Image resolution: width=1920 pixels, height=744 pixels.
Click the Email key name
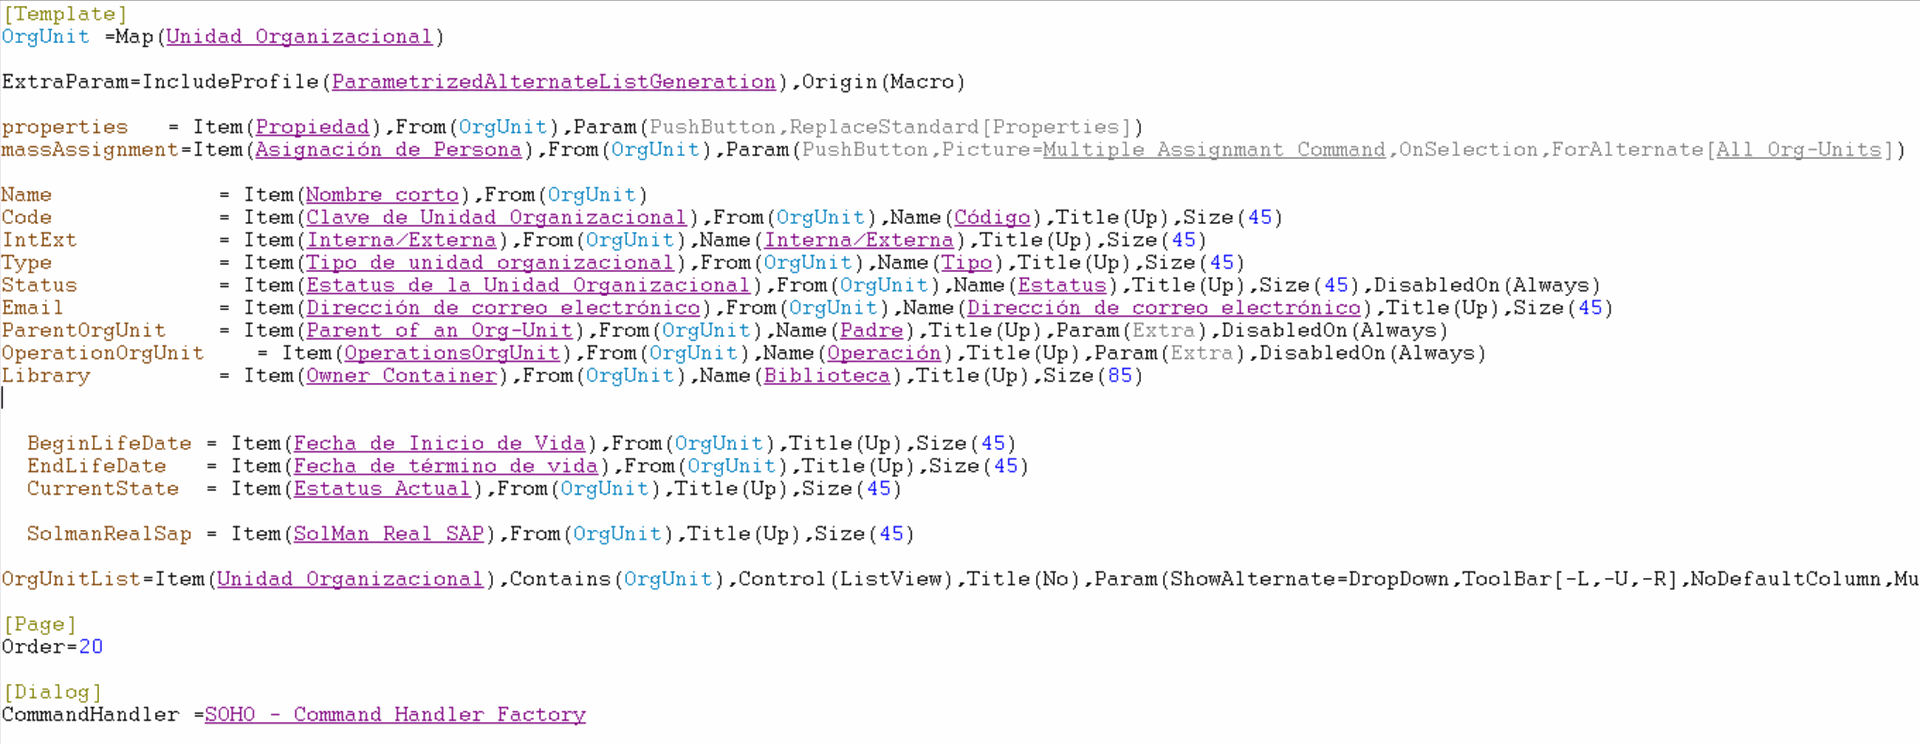pyautogui.click(x=33, y=308)
